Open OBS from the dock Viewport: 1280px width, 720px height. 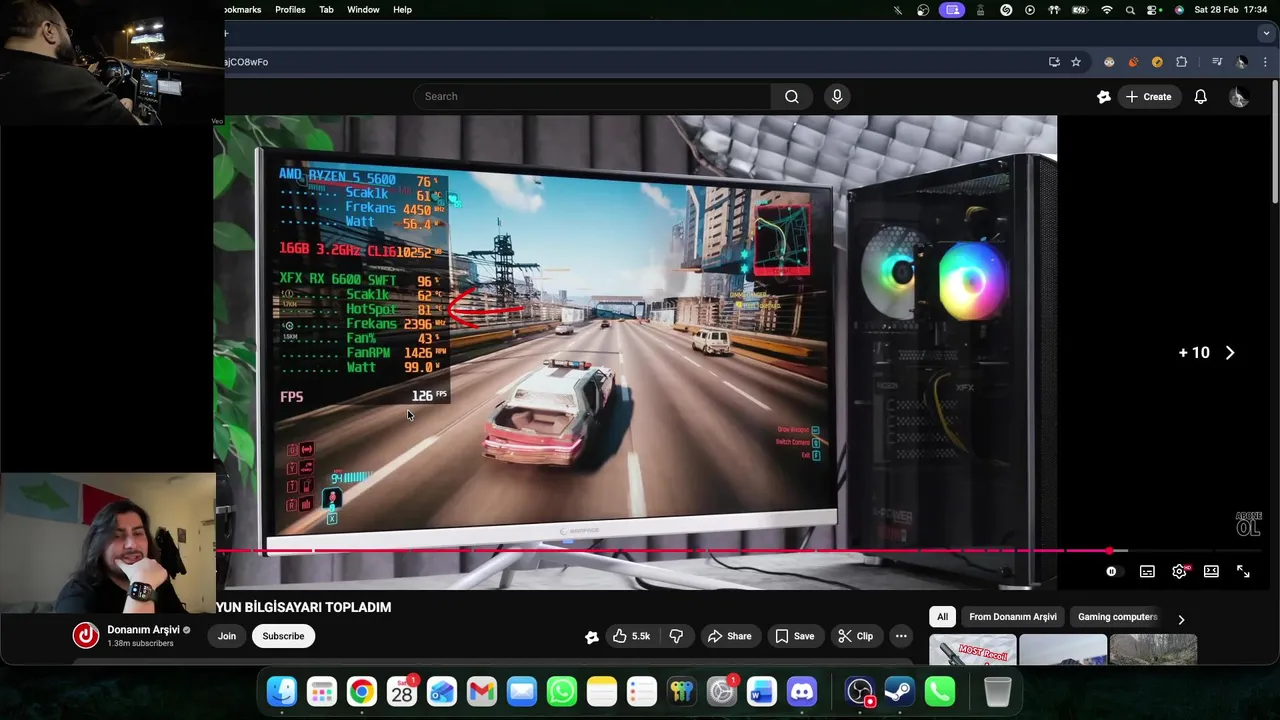pos(860,691)
